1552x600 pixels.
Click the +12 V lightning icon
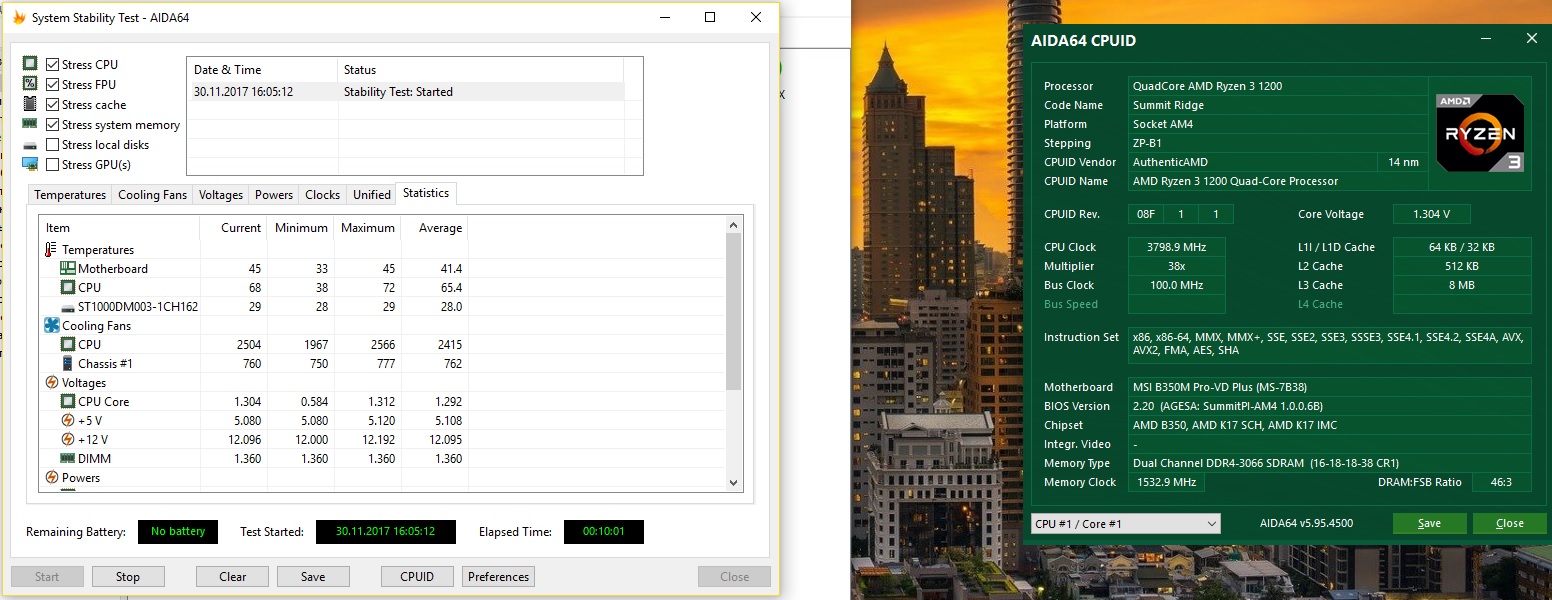click(x=68, y=439)
